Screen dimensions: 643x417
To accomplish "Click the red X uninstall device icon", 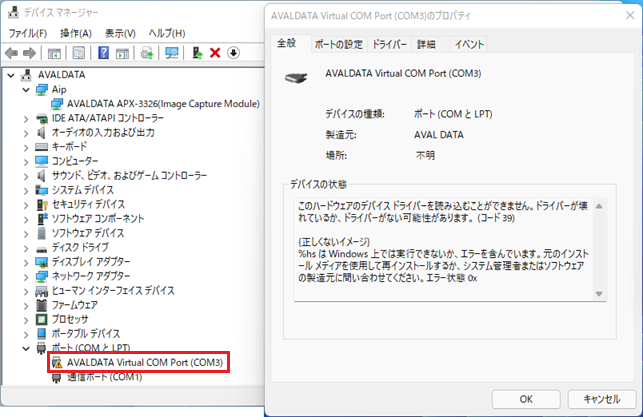I will [215, 53].
